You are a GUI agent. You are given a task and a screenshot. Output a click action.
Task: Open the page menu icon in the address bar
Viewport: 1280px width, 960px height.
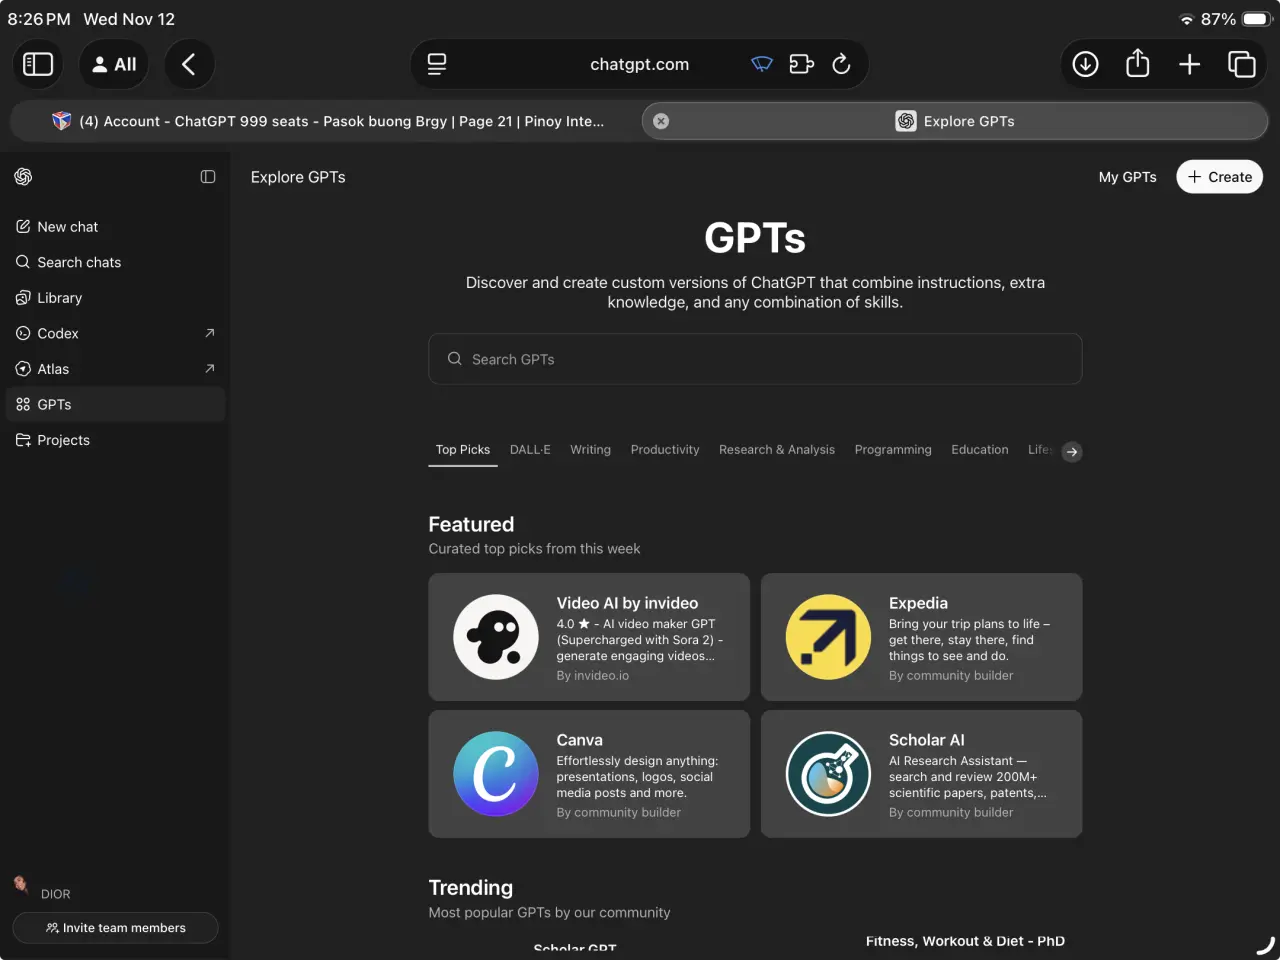437,64
